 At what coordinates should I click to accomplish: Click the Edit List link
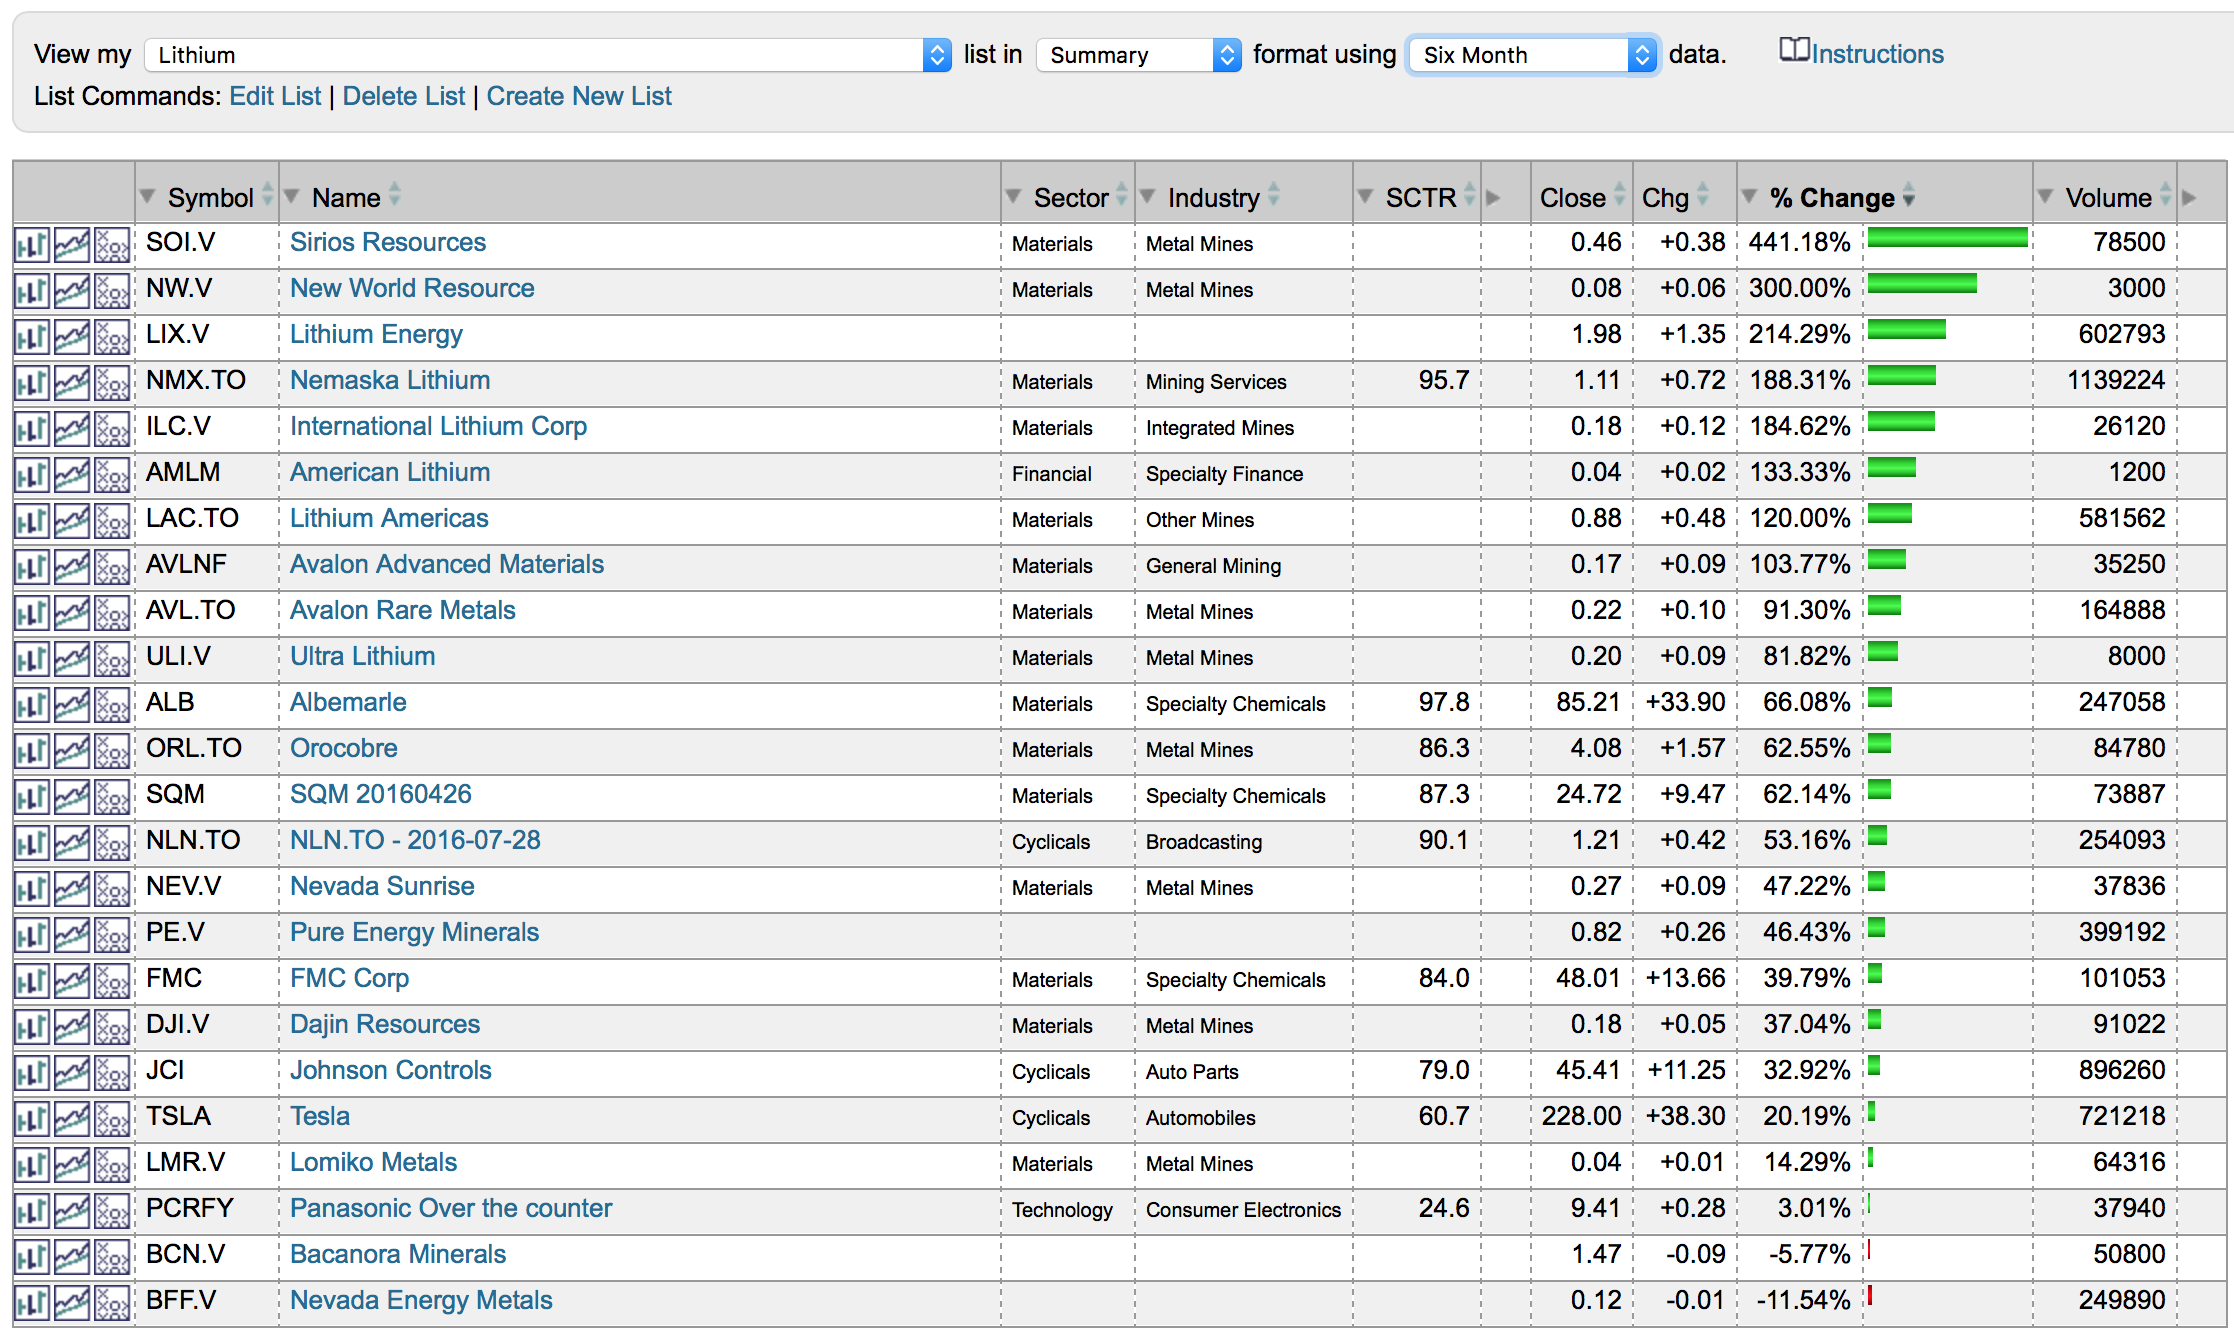point(275,97)
